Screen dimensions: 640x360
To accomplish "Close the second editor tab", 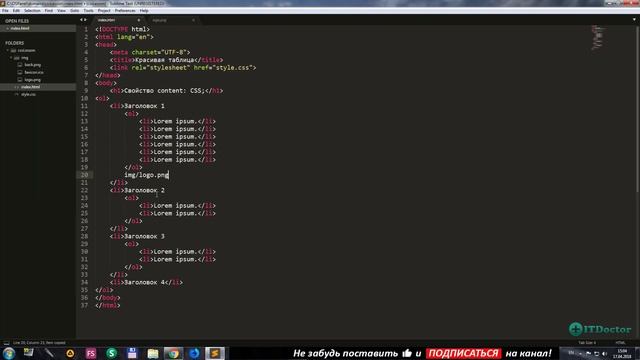I will coord(193,20).
